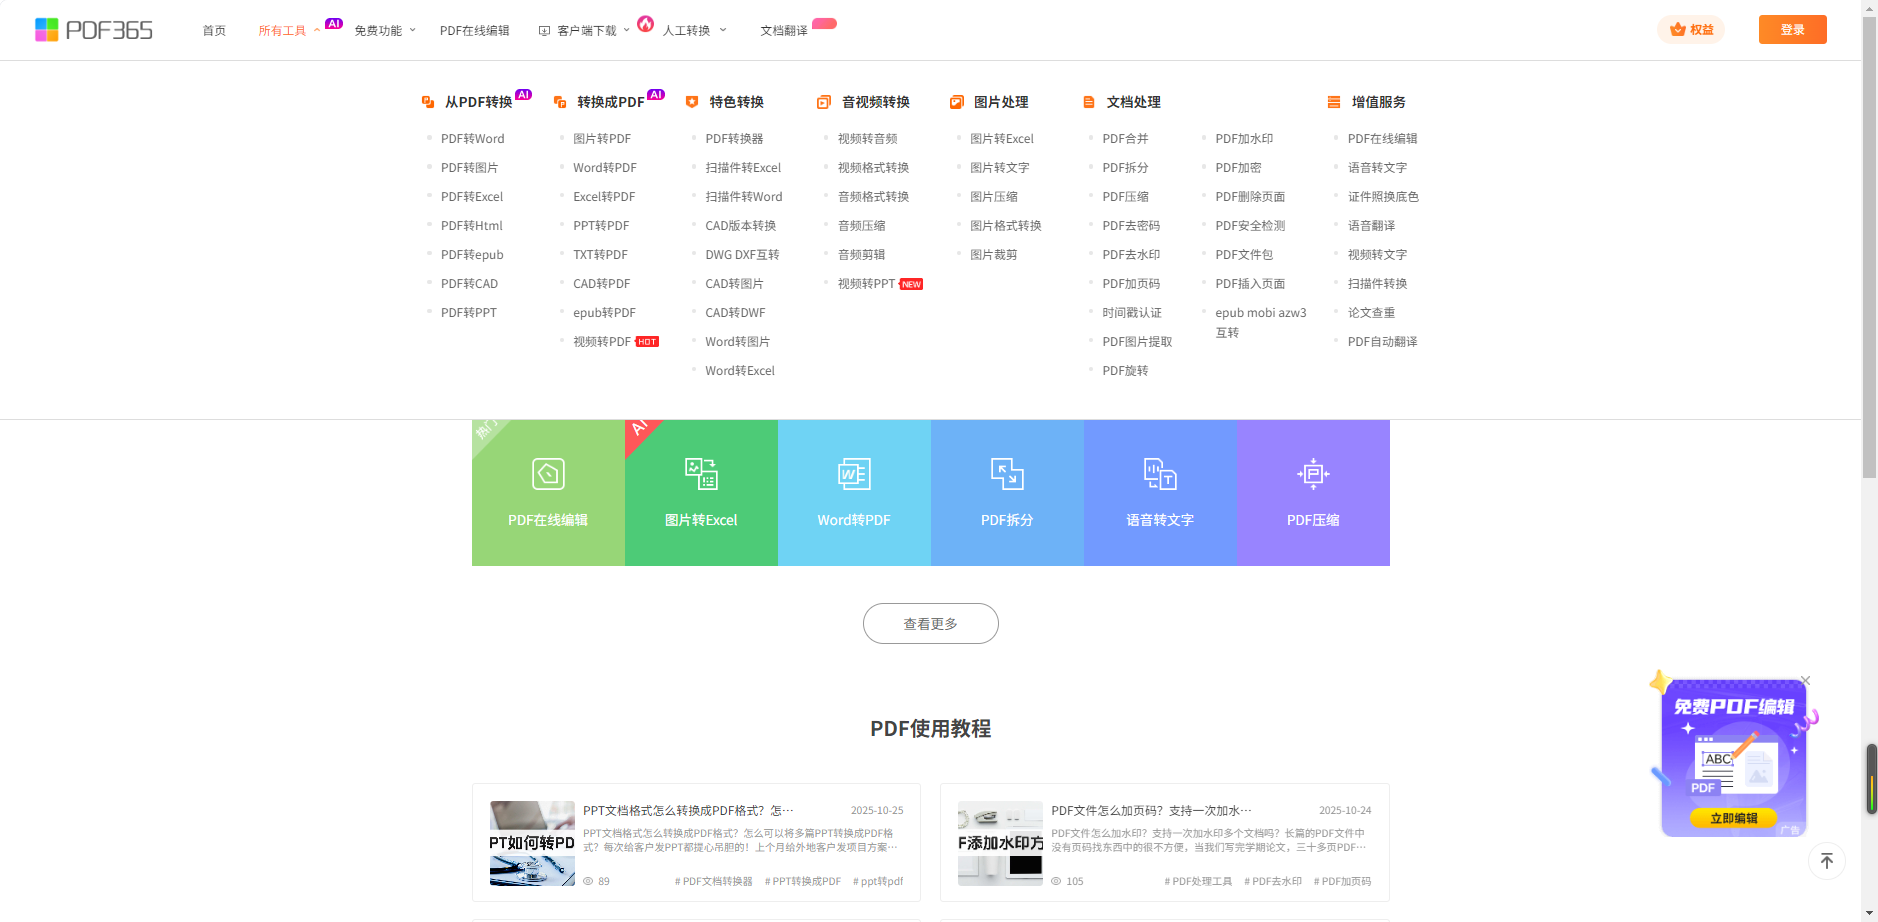The height and width of the screenshot is (922, 1878).
Task: Open the PDF在线编辑 green tile icon
Action: click(x=548, y=474)
